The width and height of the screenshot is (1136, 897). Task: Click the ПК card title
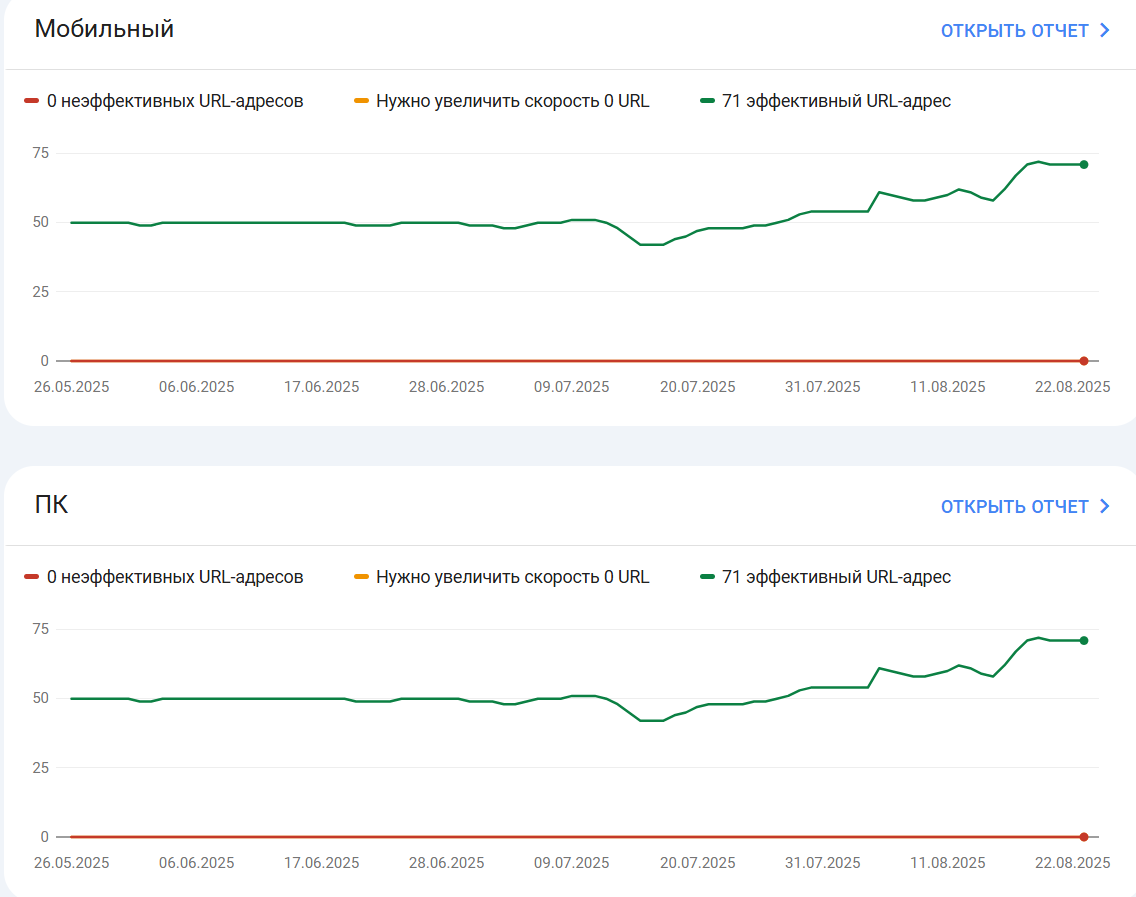51,504
